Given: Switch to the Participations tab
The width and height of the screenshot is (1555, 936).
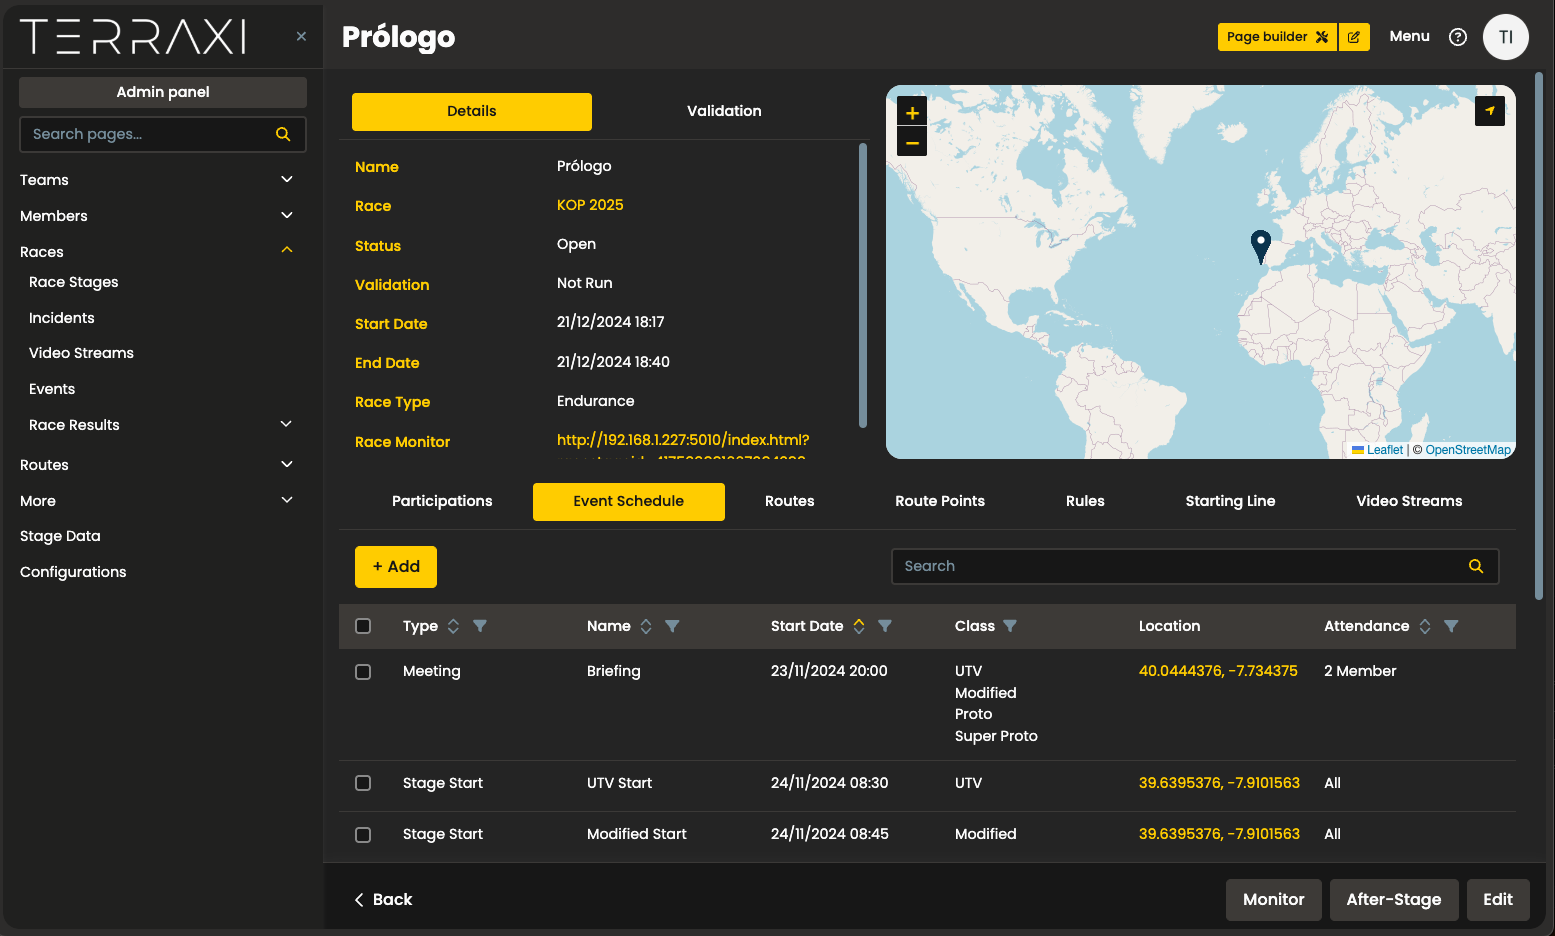Looking at the screenshot, I should [x=442, y=501].
